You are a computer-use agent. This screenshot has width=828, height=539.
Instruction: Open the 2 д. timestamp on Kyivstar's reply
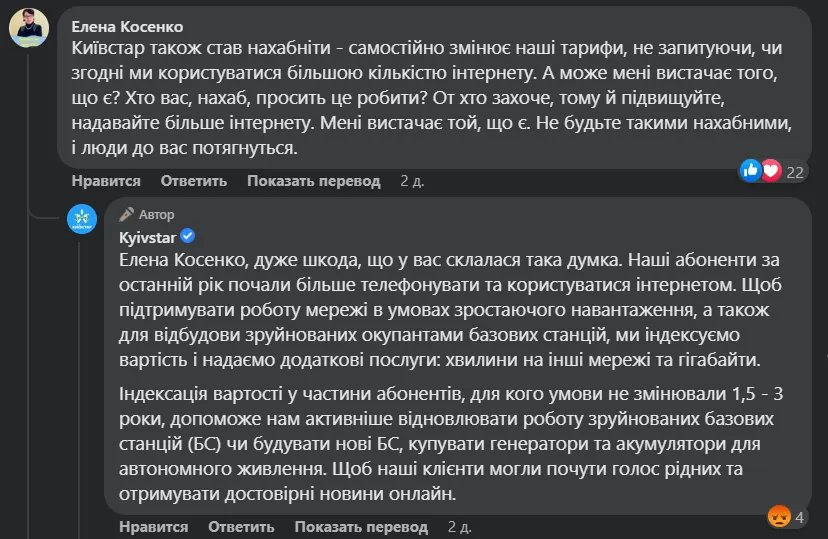coord(460,526)
